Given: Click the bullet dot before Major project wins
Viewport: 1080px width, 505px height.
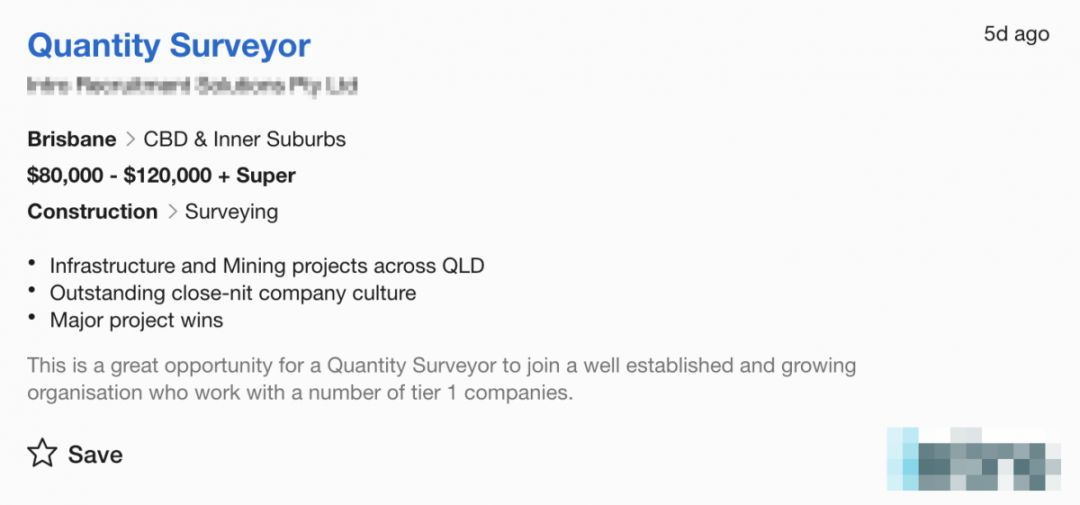Looking at the screenshot, I should tap(33, 317).
